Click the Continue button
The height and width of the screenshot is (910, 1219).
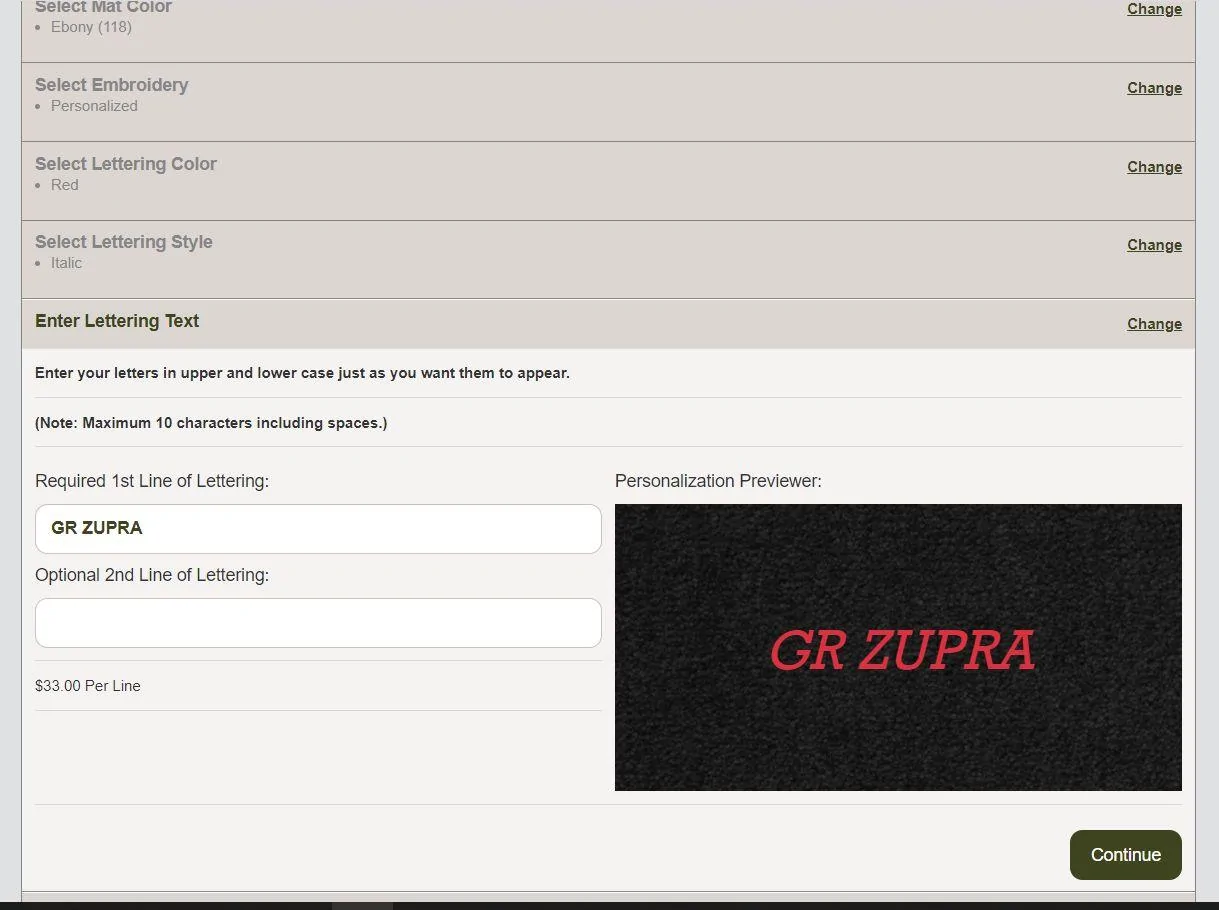1125,855
